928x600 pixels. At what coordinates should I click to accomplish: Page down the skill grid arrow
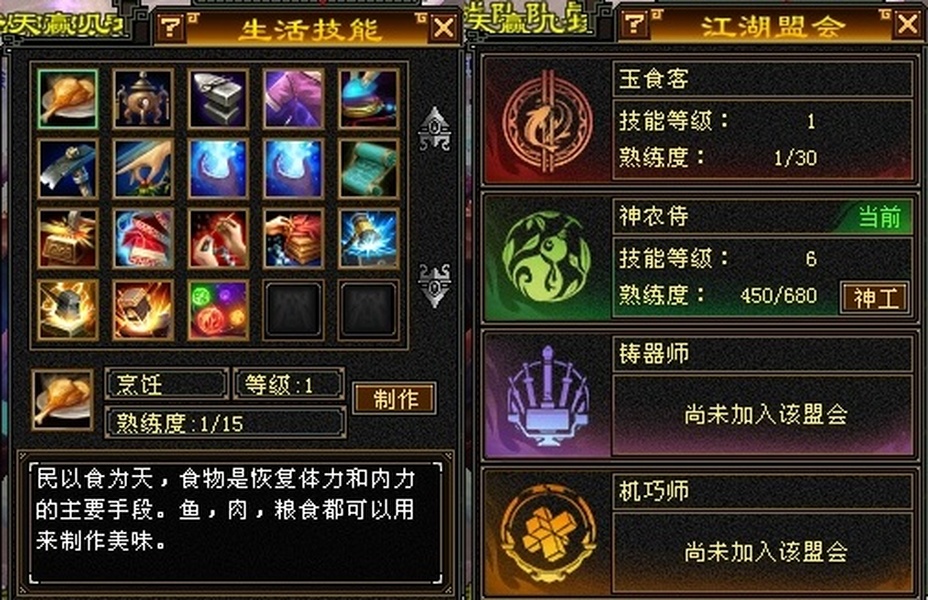[x=434, y=285]
